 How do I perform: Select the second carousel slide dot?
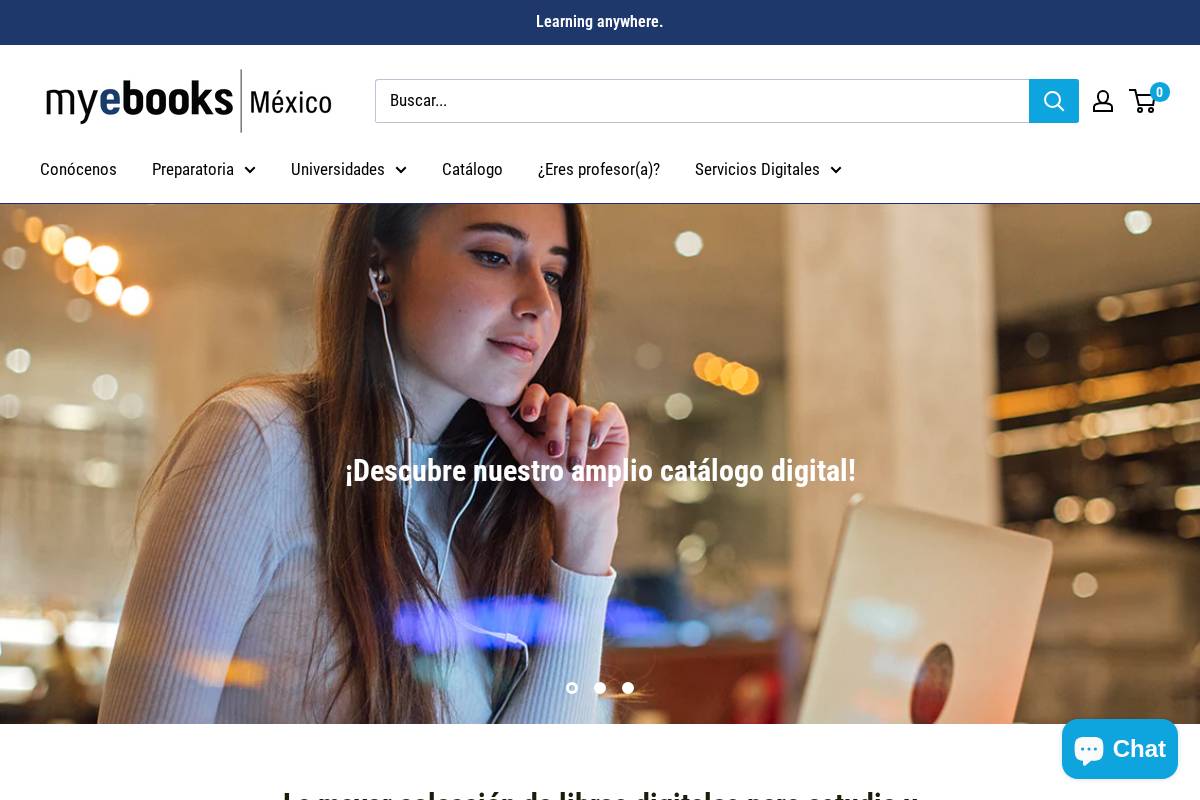(x=600, y=688)
